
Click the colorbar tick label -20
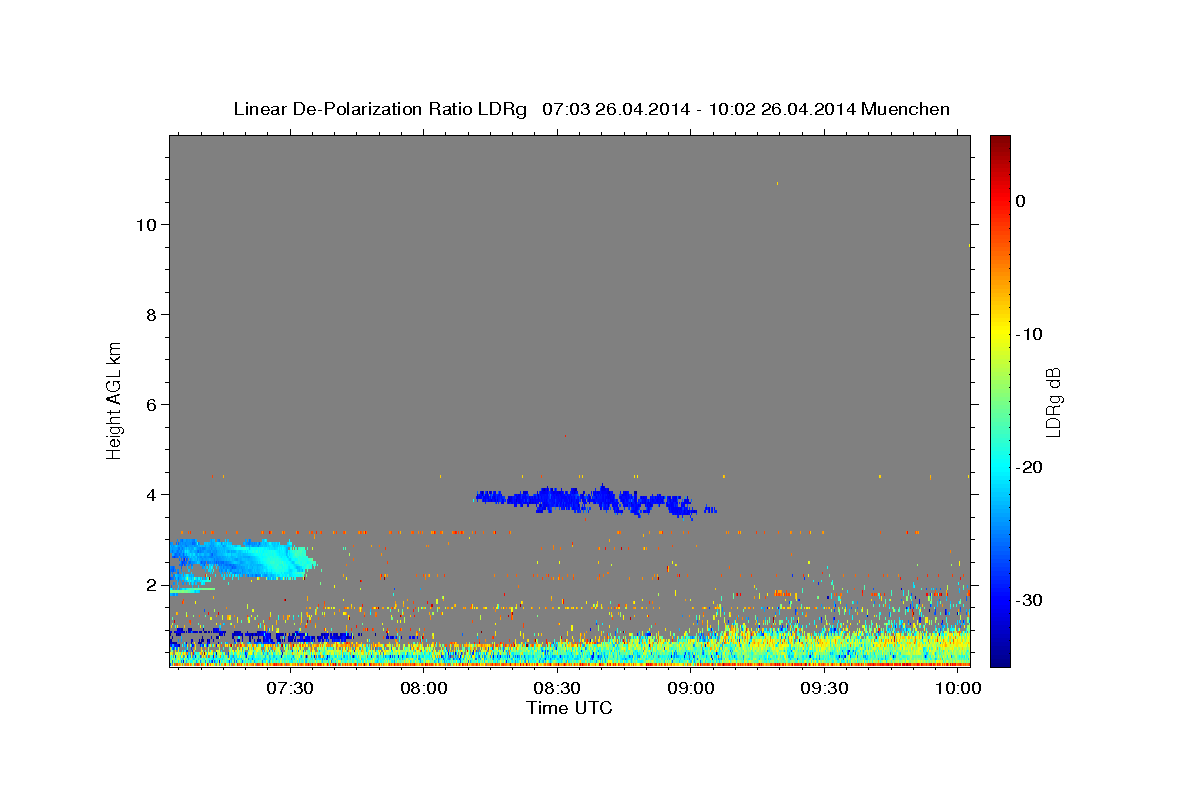click(1028, 467)
